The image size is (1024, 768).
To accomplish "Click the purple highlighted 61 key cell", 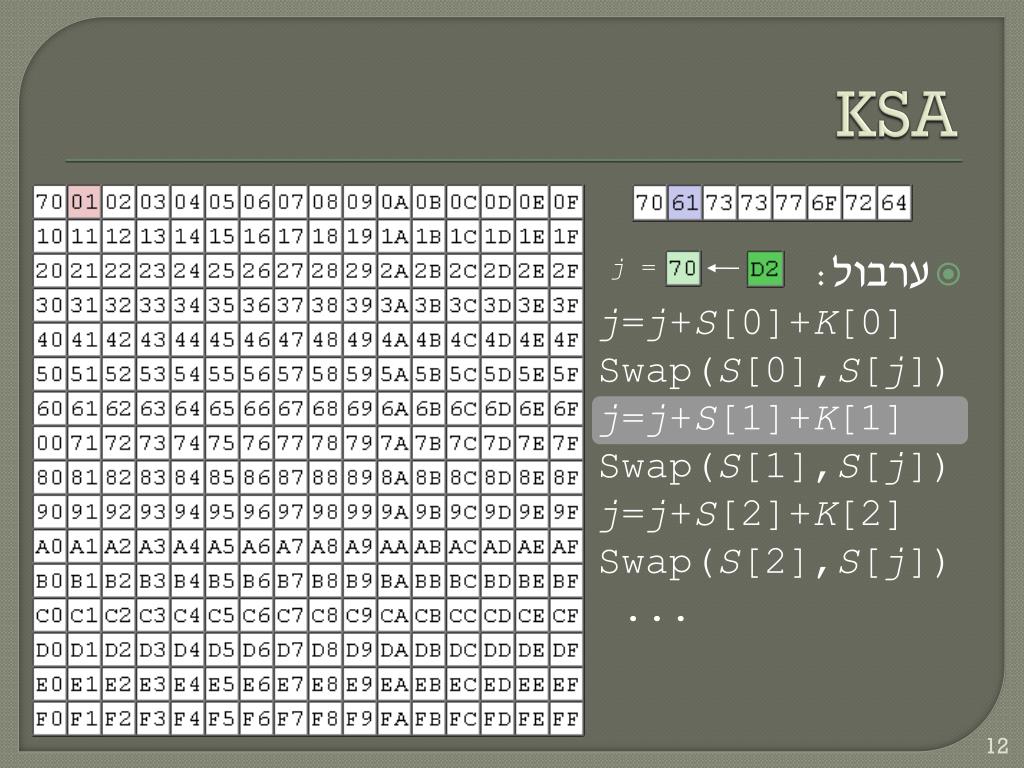I will (685, 203).
